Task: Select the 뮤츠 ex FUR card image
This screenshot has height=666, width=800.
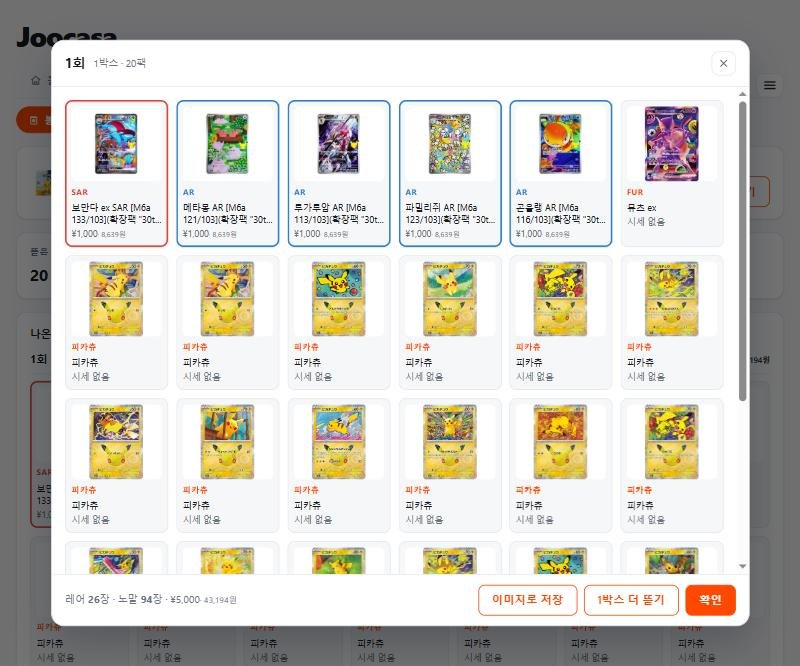Action: [671, 144]
